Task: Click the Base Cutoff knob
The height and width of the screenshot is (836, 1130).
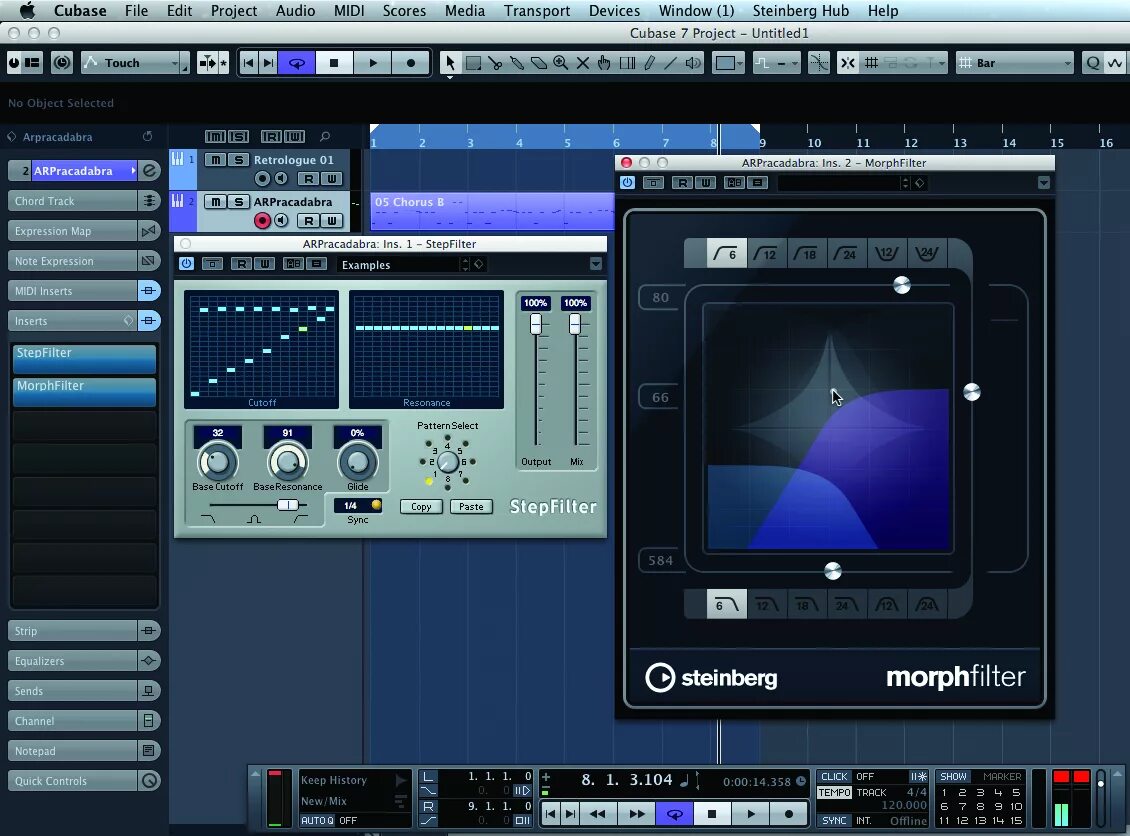Action: point(218,462)
